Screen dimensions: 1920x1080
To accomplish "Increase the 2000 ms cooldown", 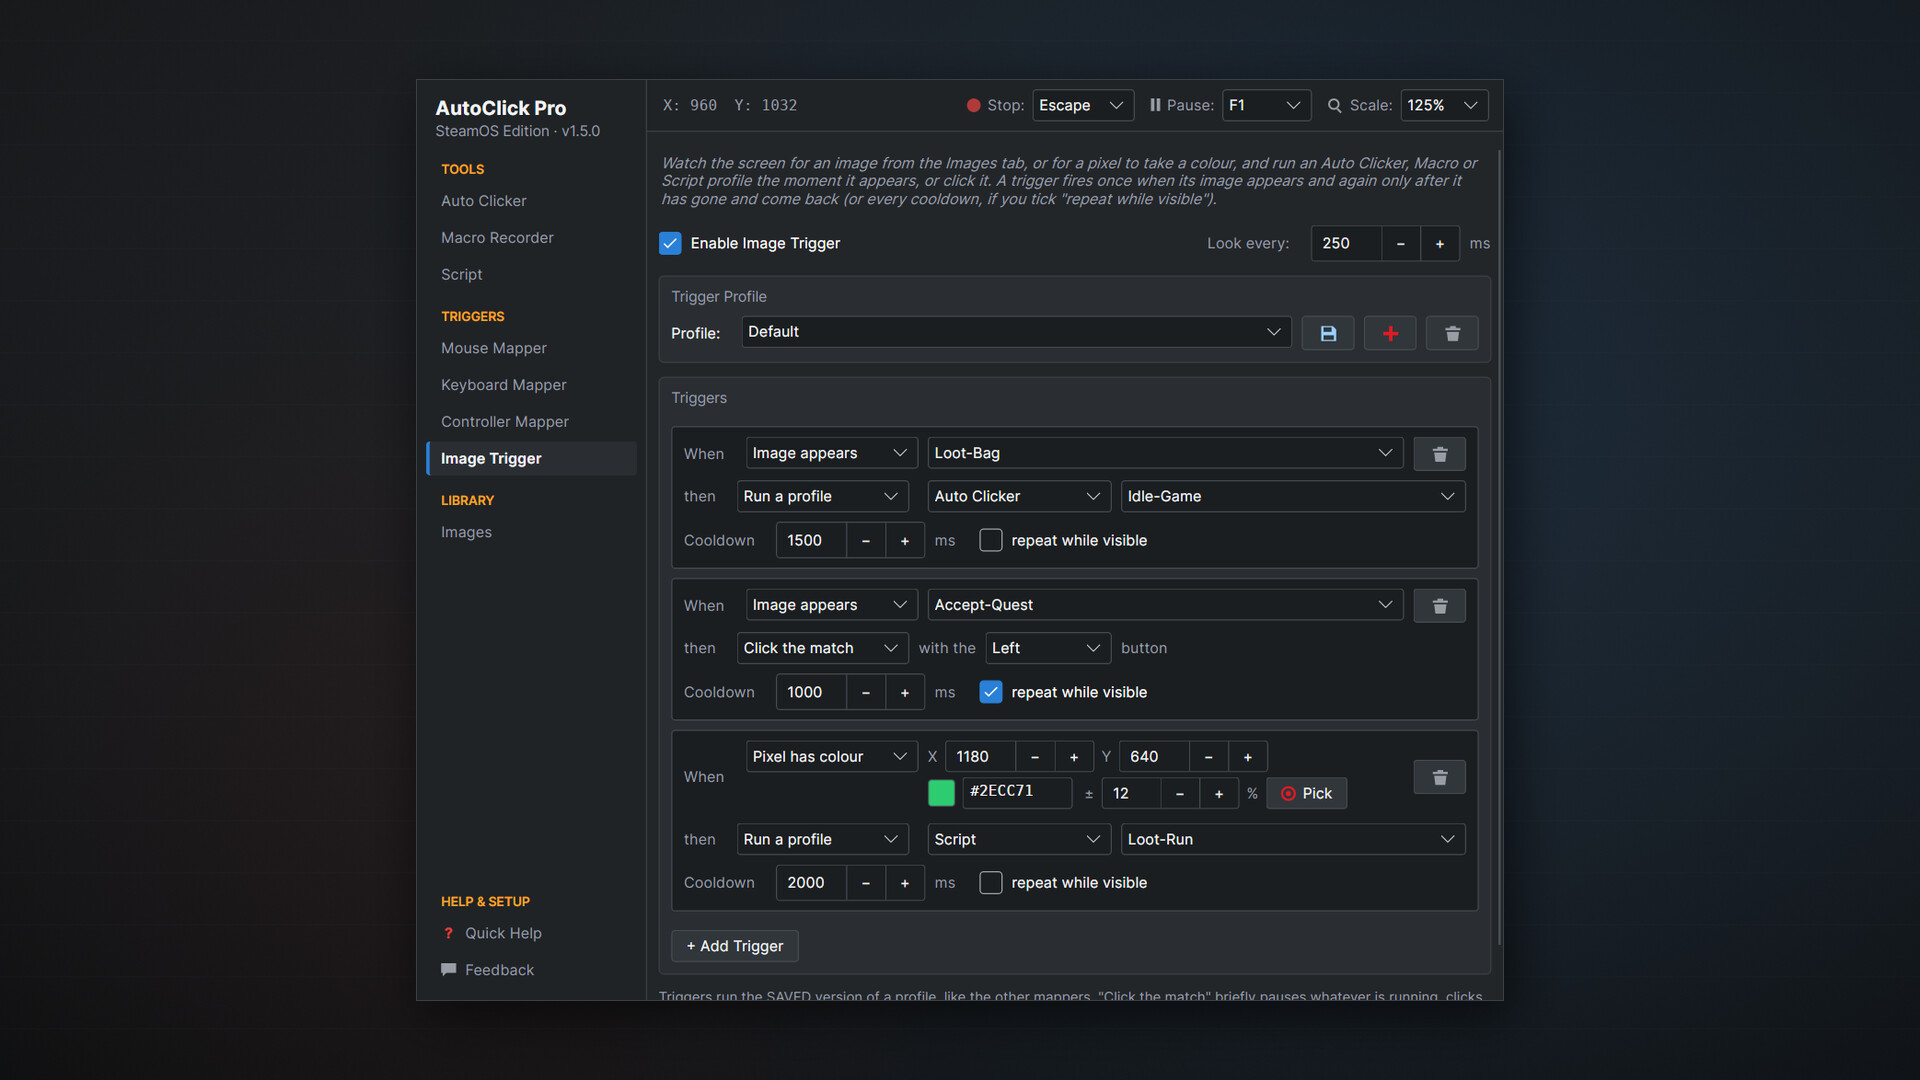I will coord(905,883).
